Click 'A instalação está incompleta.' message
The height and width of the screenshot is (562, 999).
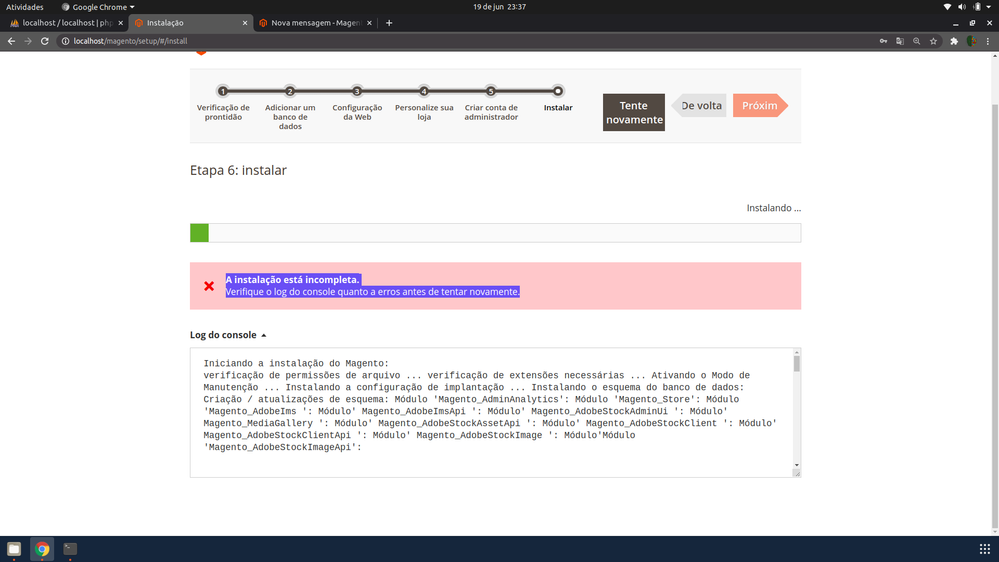click(x=293, y=280)
